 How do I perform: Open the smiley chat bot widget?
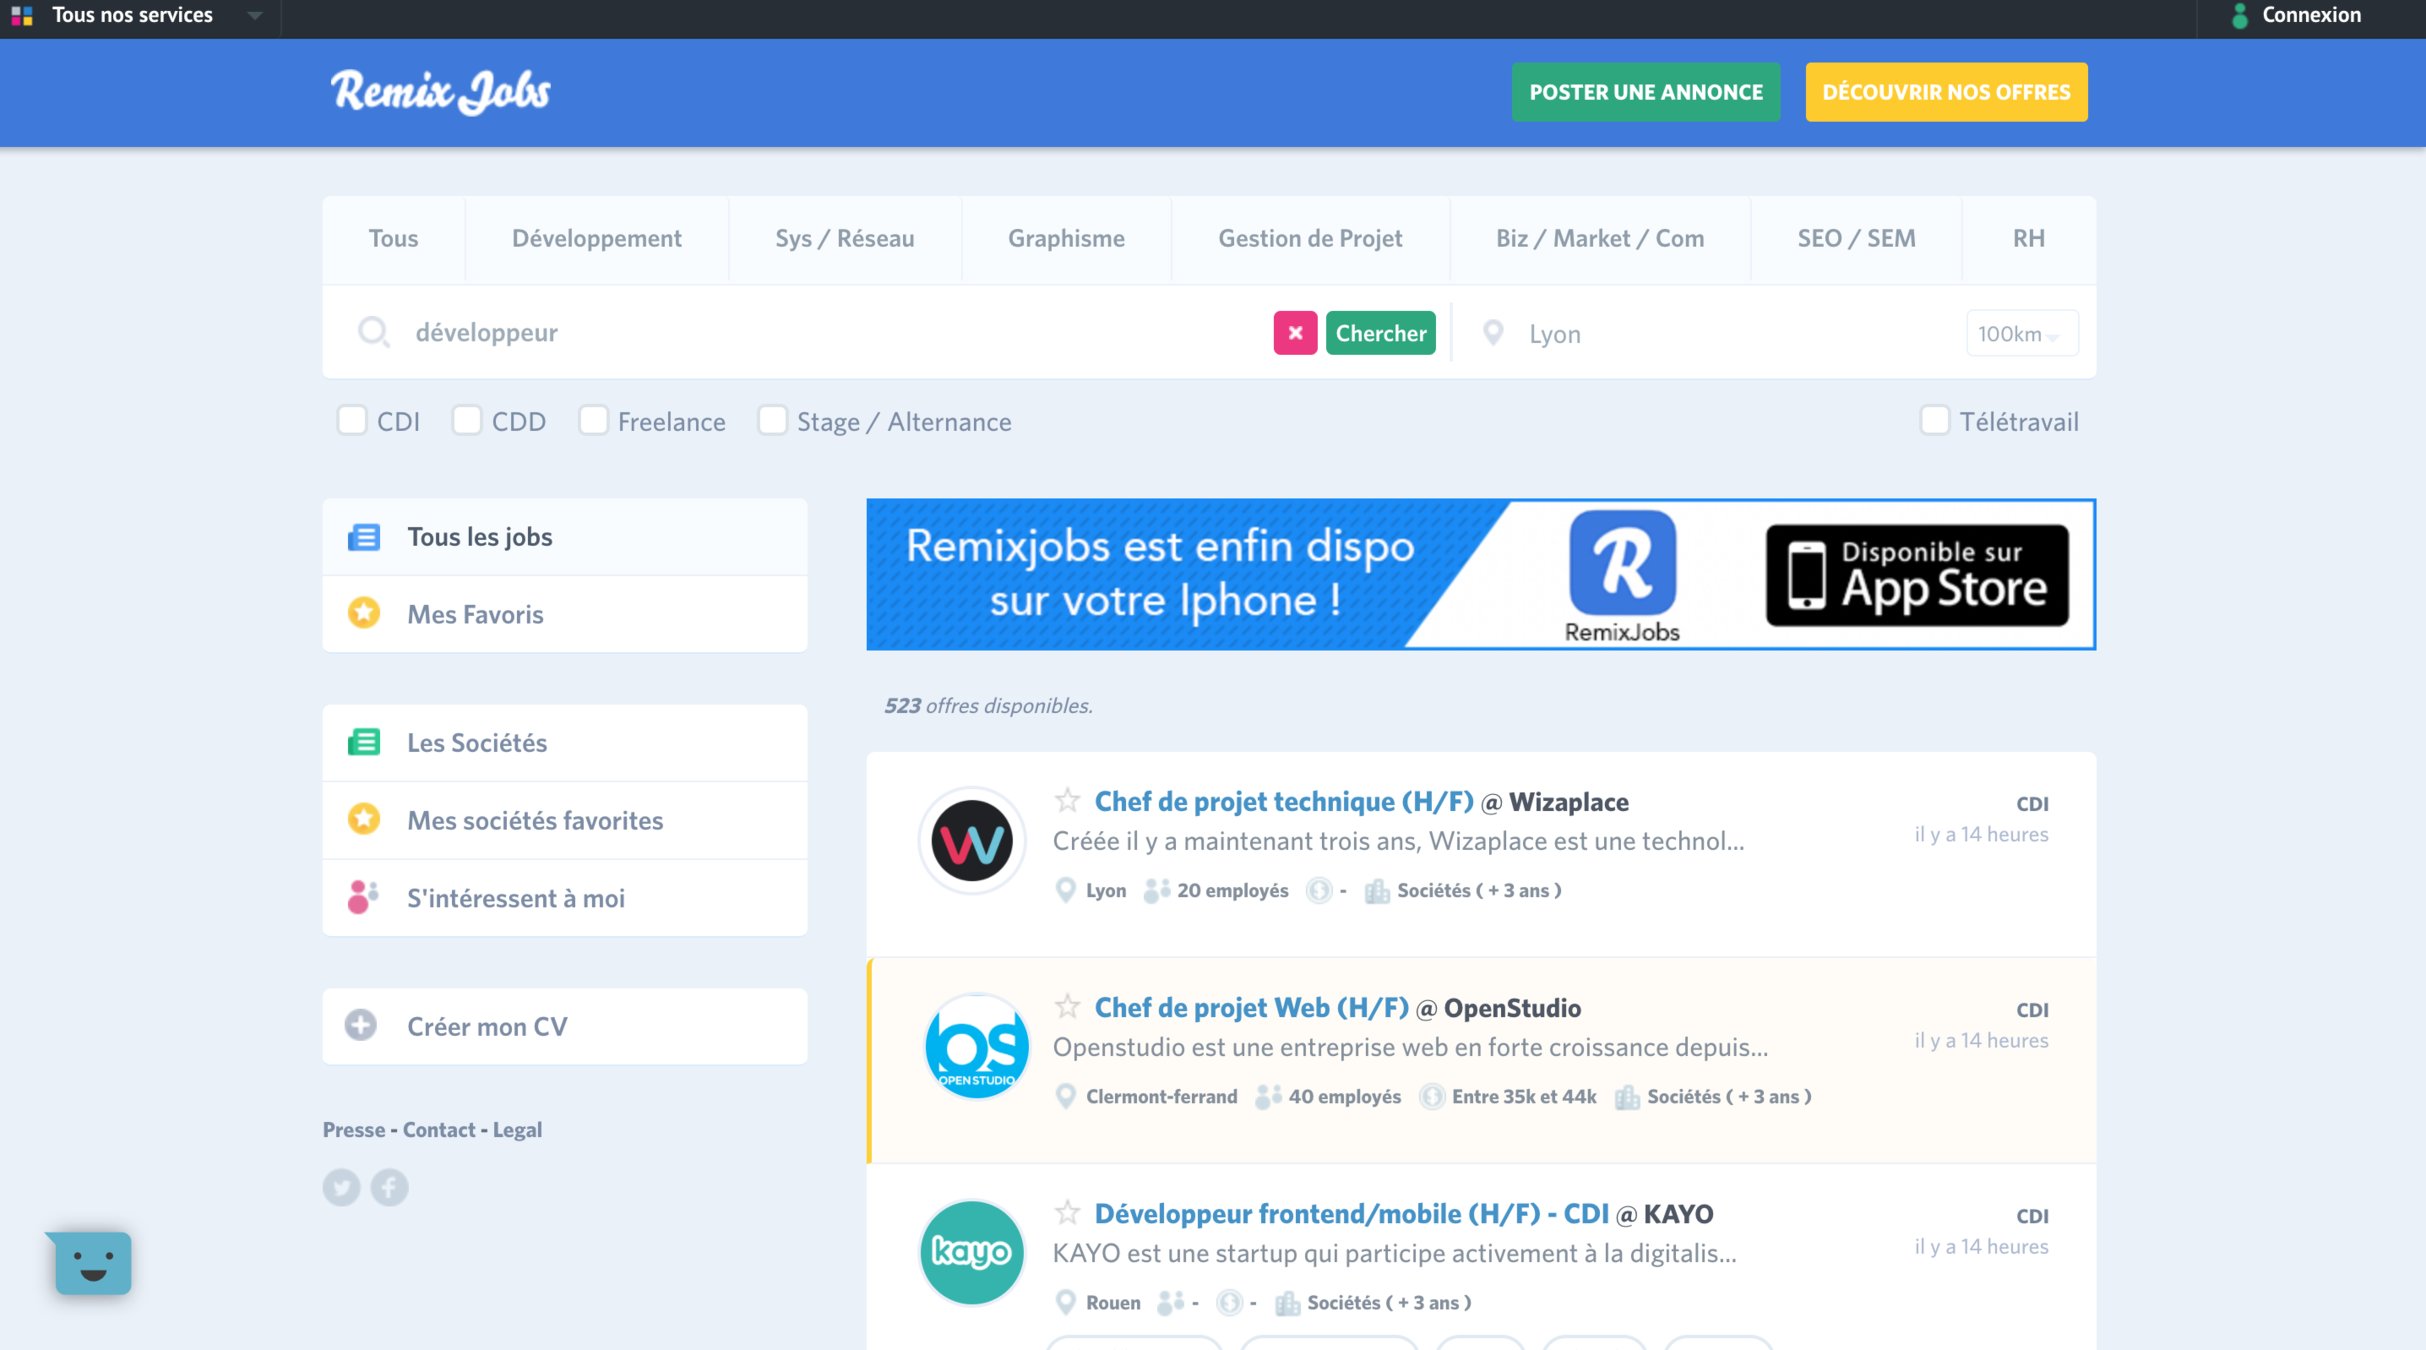point(92,1263)
